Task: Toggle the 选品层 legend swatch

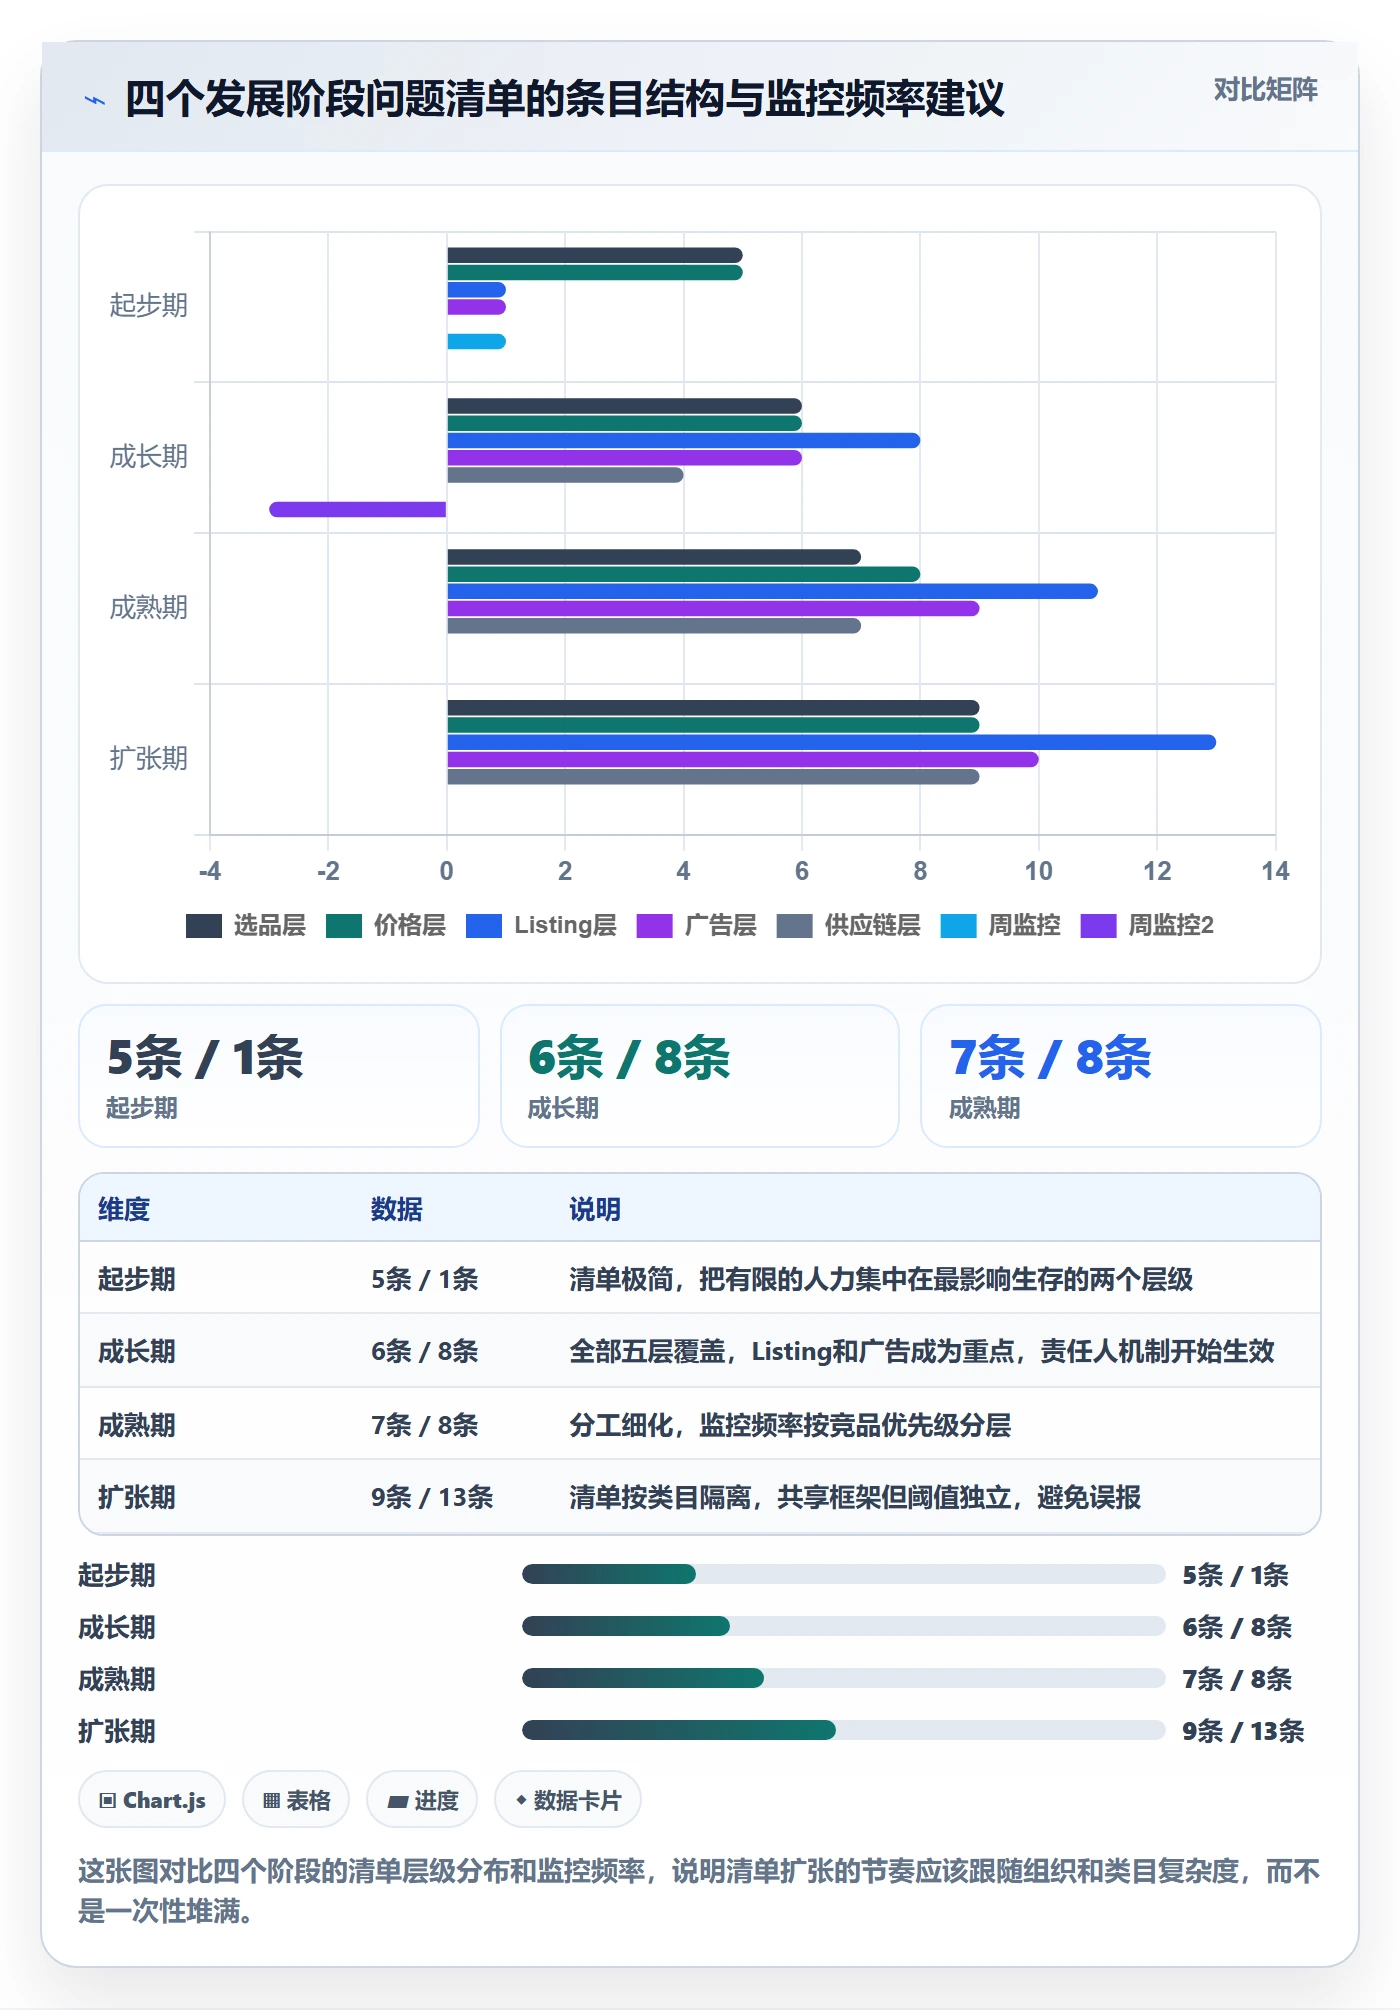Action: pyautogui.click(x=204, y=926)
